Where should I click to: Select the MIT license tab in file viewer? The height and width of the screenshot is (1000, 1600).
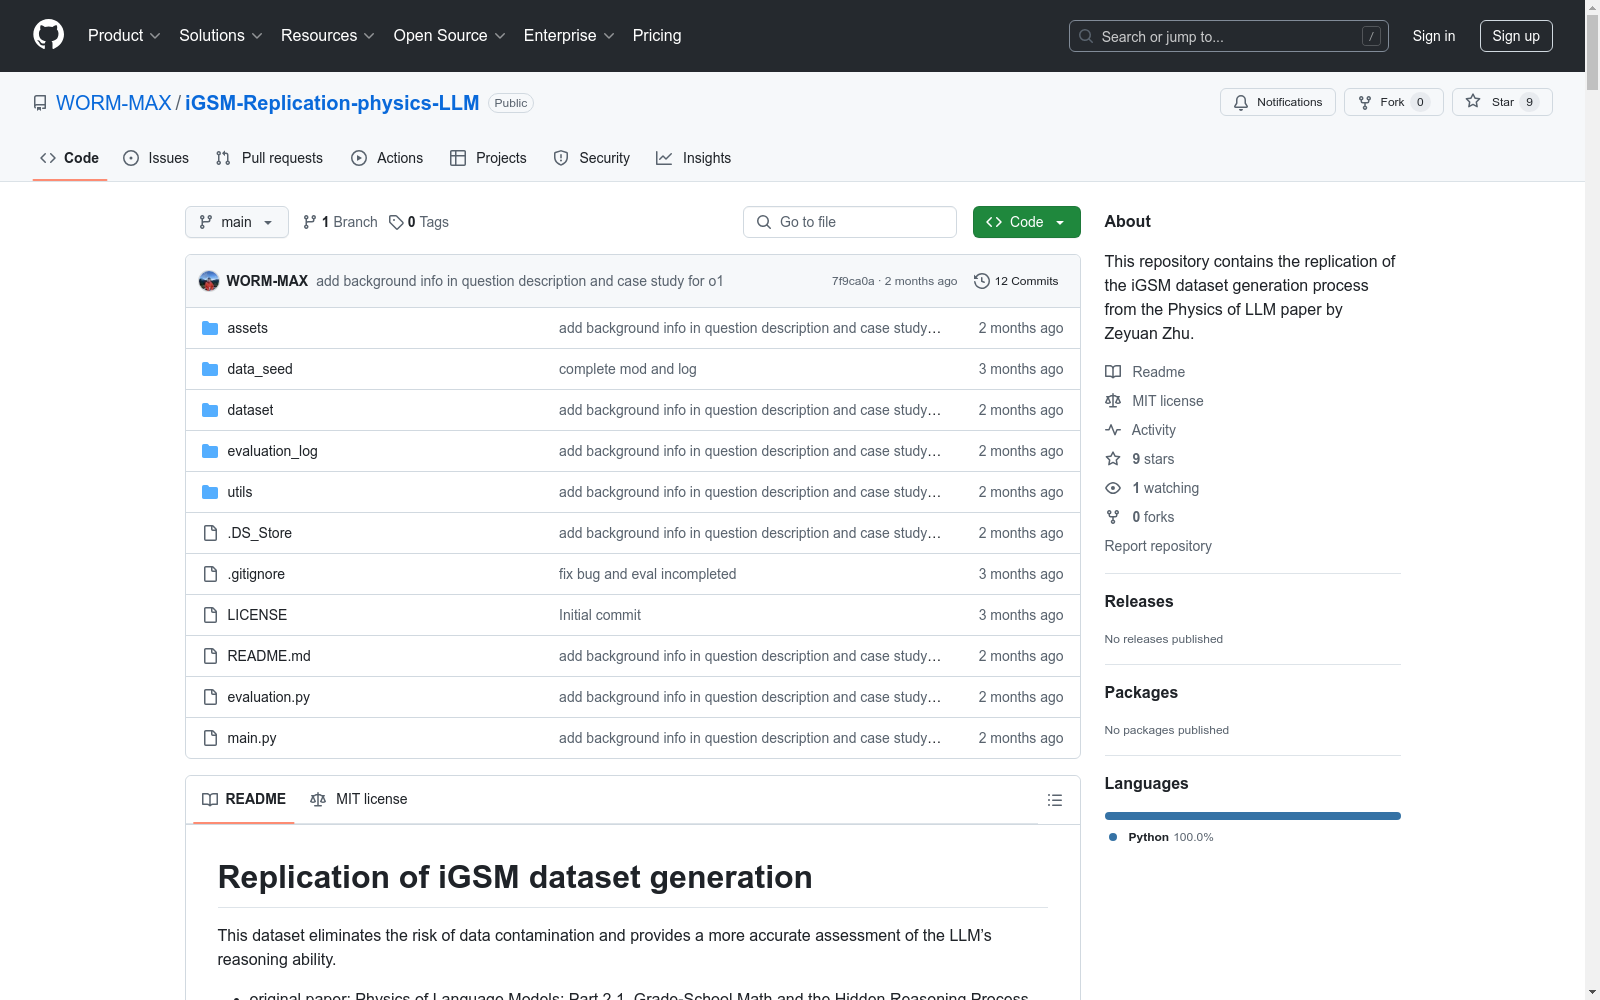pyautogui.click(x=359, y=800)
